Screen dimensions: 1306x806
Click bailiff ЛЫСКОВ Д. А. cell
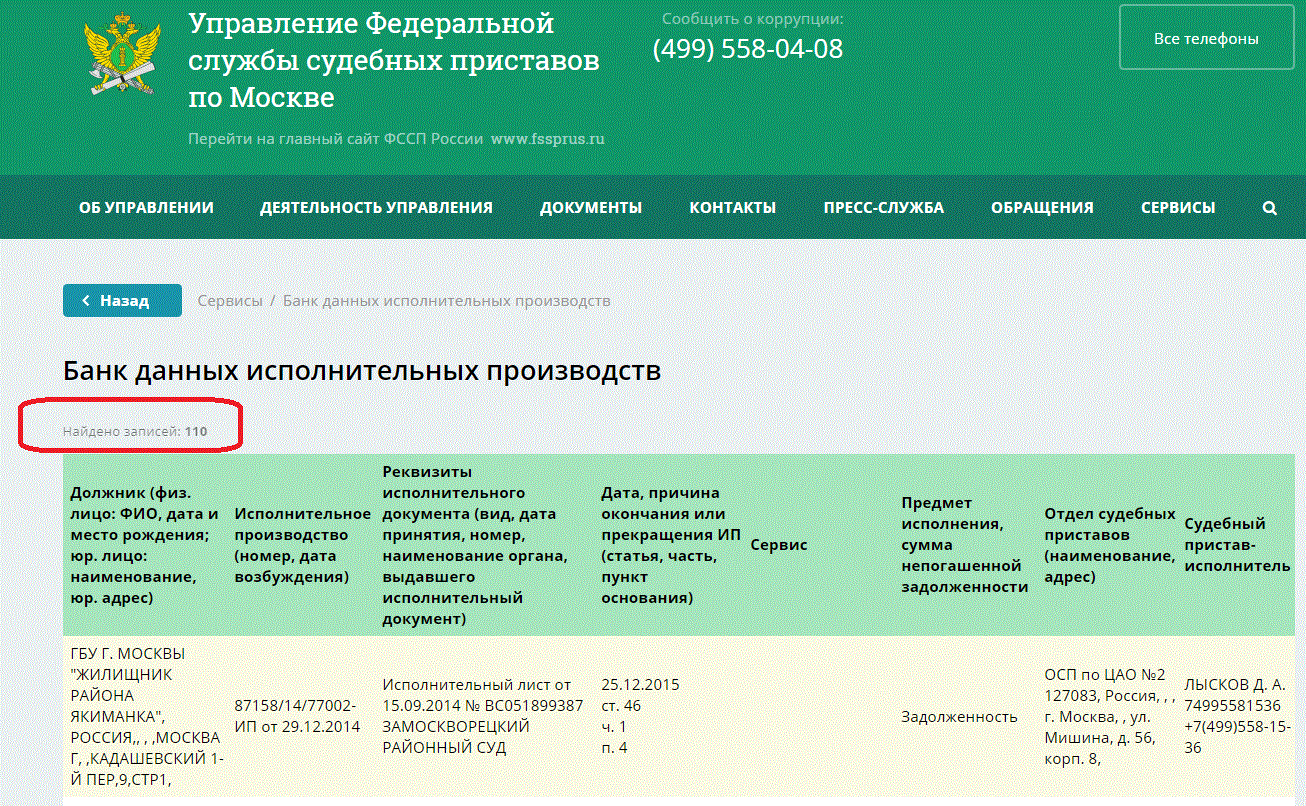pos(1237,716)
